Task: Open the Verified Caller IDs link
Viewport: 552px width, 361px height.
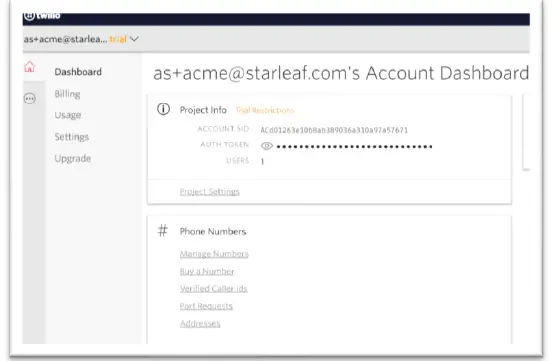Action: [214, 288]
